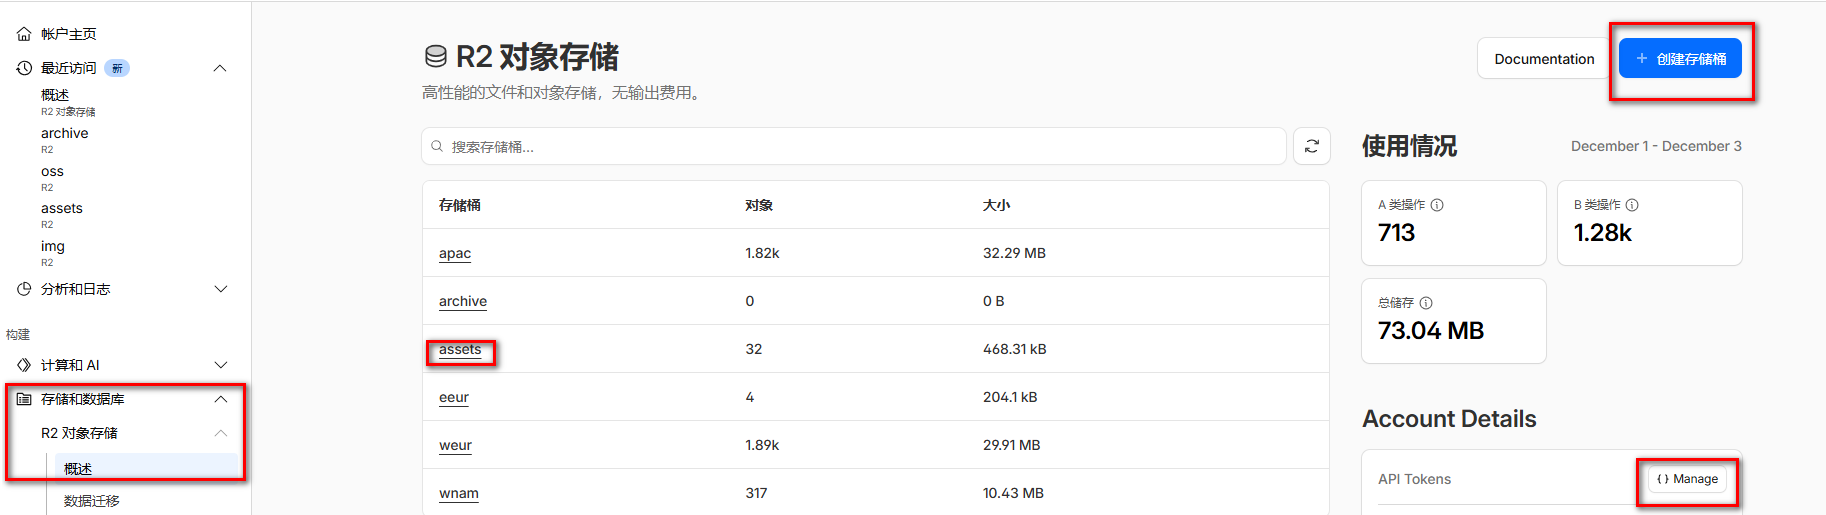The image size is (1826, 515).
Task: Click the December 1 - December 3 date range
Action: pyautogui.click(x=1656, y=146)
